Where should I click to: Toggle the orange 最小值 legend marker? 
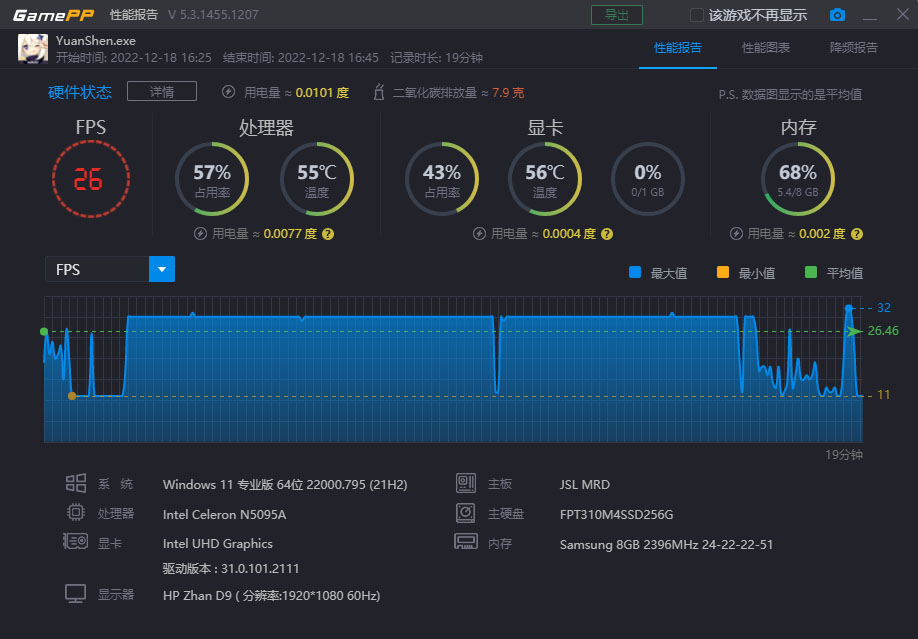[722, 272]
